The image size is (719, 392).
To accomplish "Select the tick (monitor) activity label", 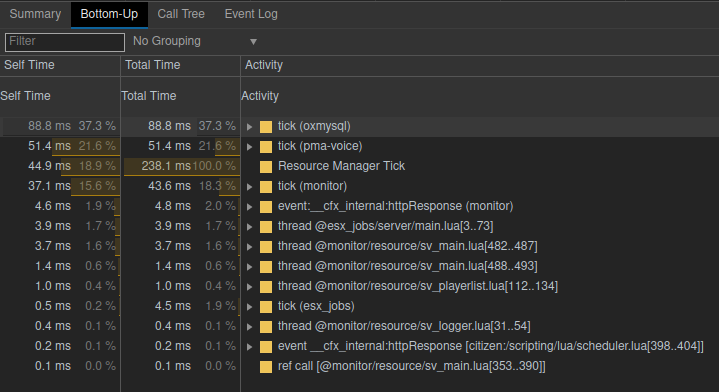I will 312,186.
